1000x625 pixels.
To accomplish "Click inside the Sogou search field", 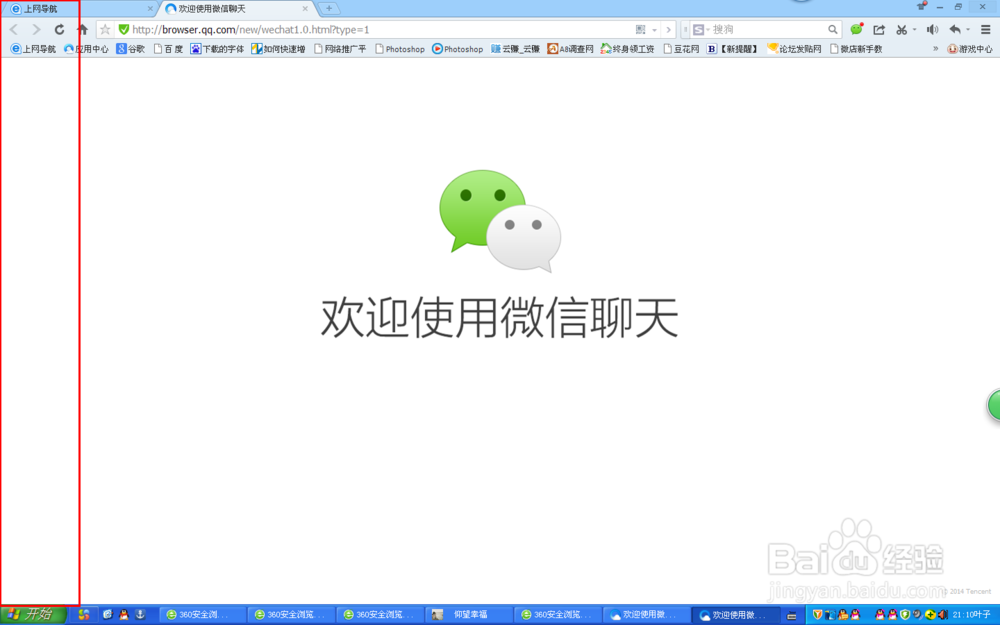I will tap(768, 29).
